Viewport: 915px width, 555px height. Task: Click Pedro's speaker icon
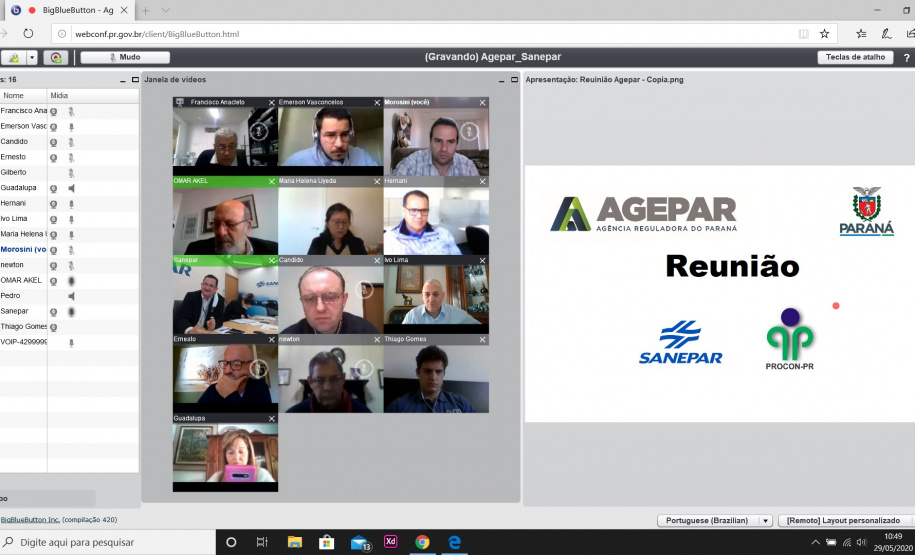(71, 296)
